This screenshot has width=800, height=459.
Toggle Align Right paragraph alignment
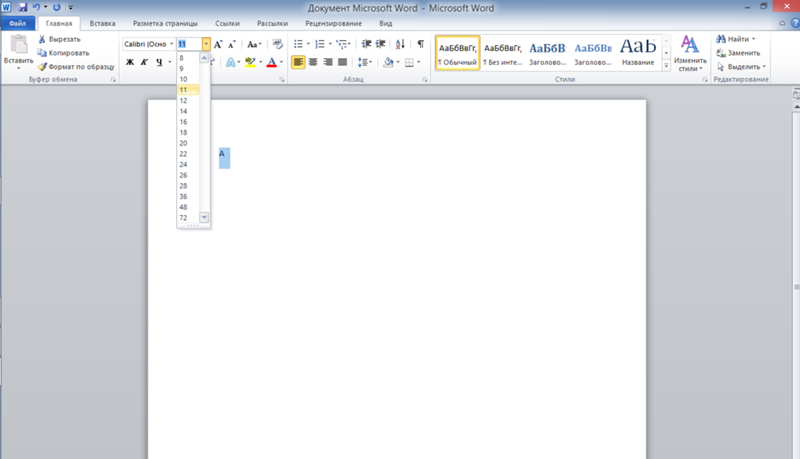[x=328, y=62]
